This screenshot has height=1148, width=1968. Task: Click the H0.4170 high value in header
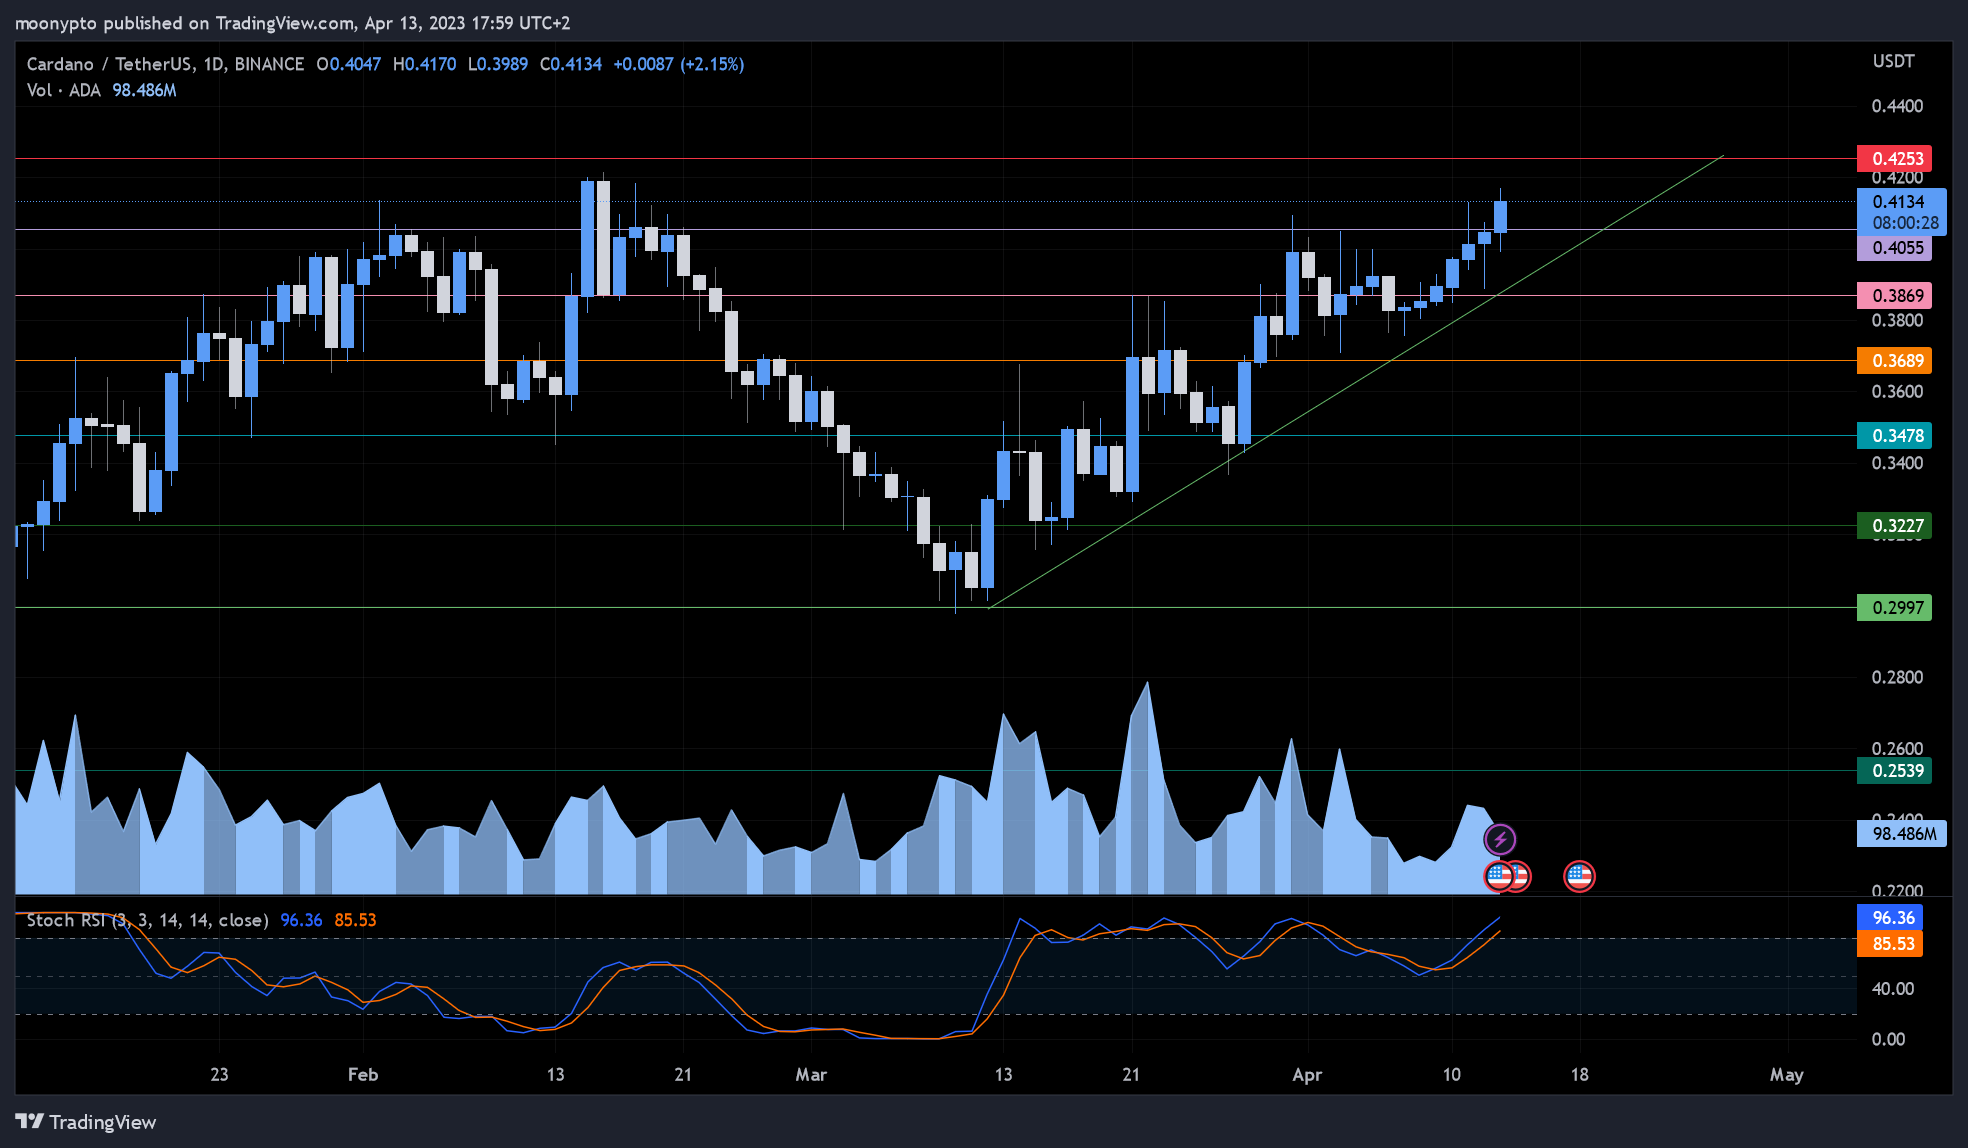tap(424, 64)
